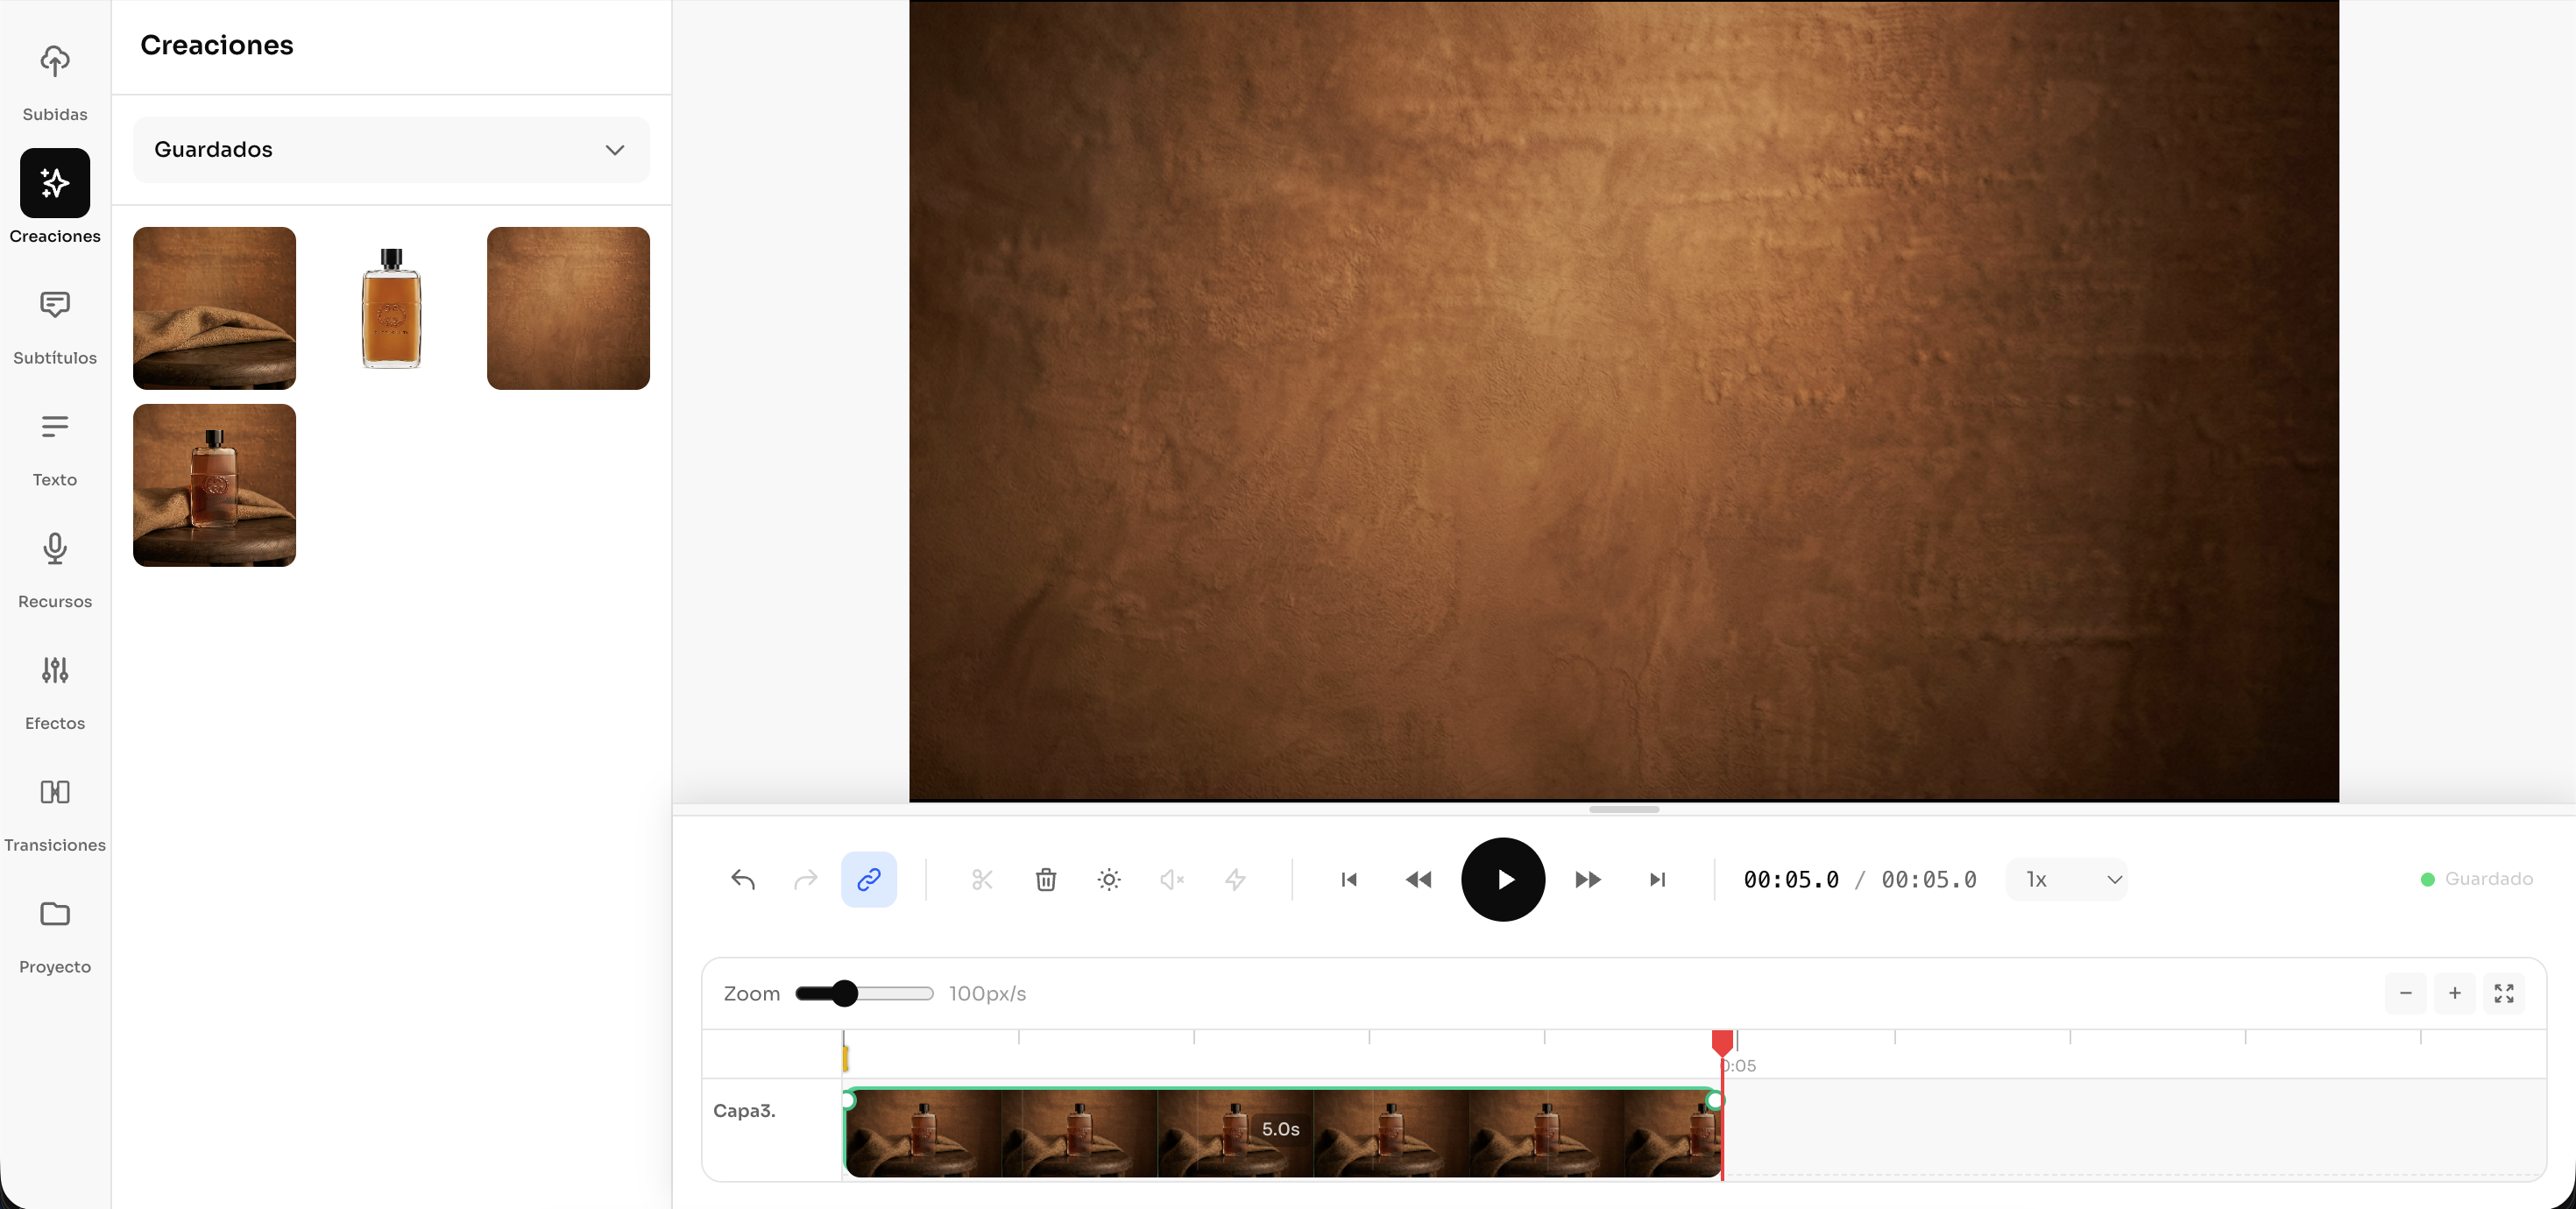Click the scissors split clip icon
Screen dimensions: 2576x1209
(x=981, y=879)
